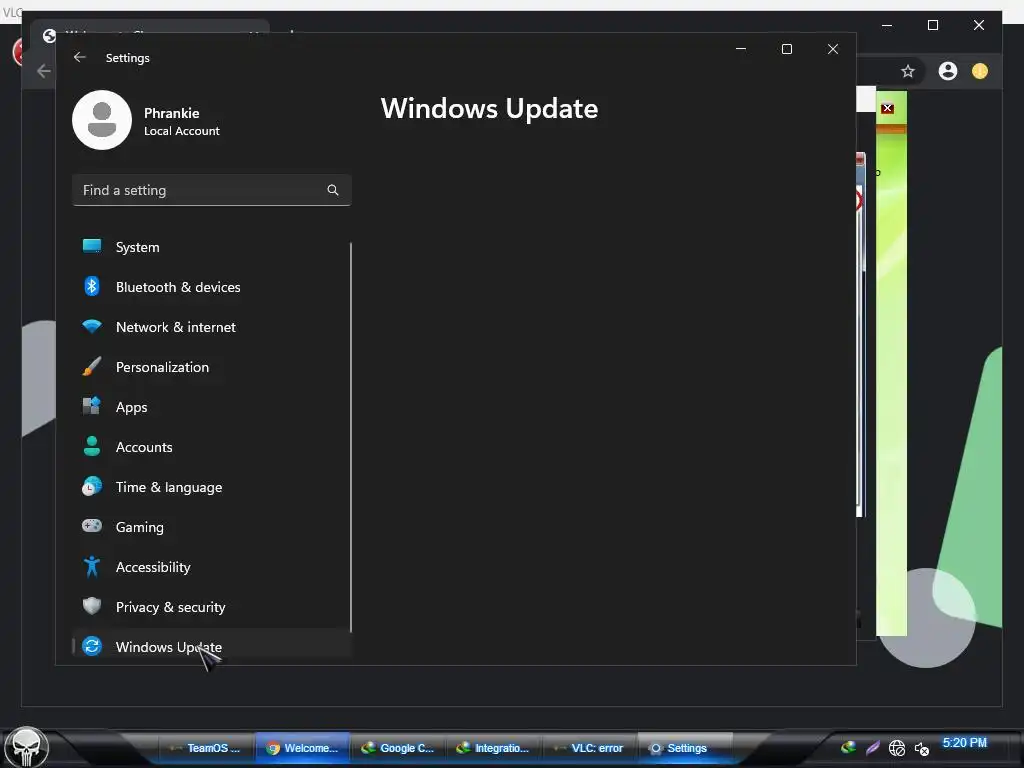Open the Phrankie Local Account profile
Image resolution: width=1024 pixels, height=768 pixels.
(147, 121)
